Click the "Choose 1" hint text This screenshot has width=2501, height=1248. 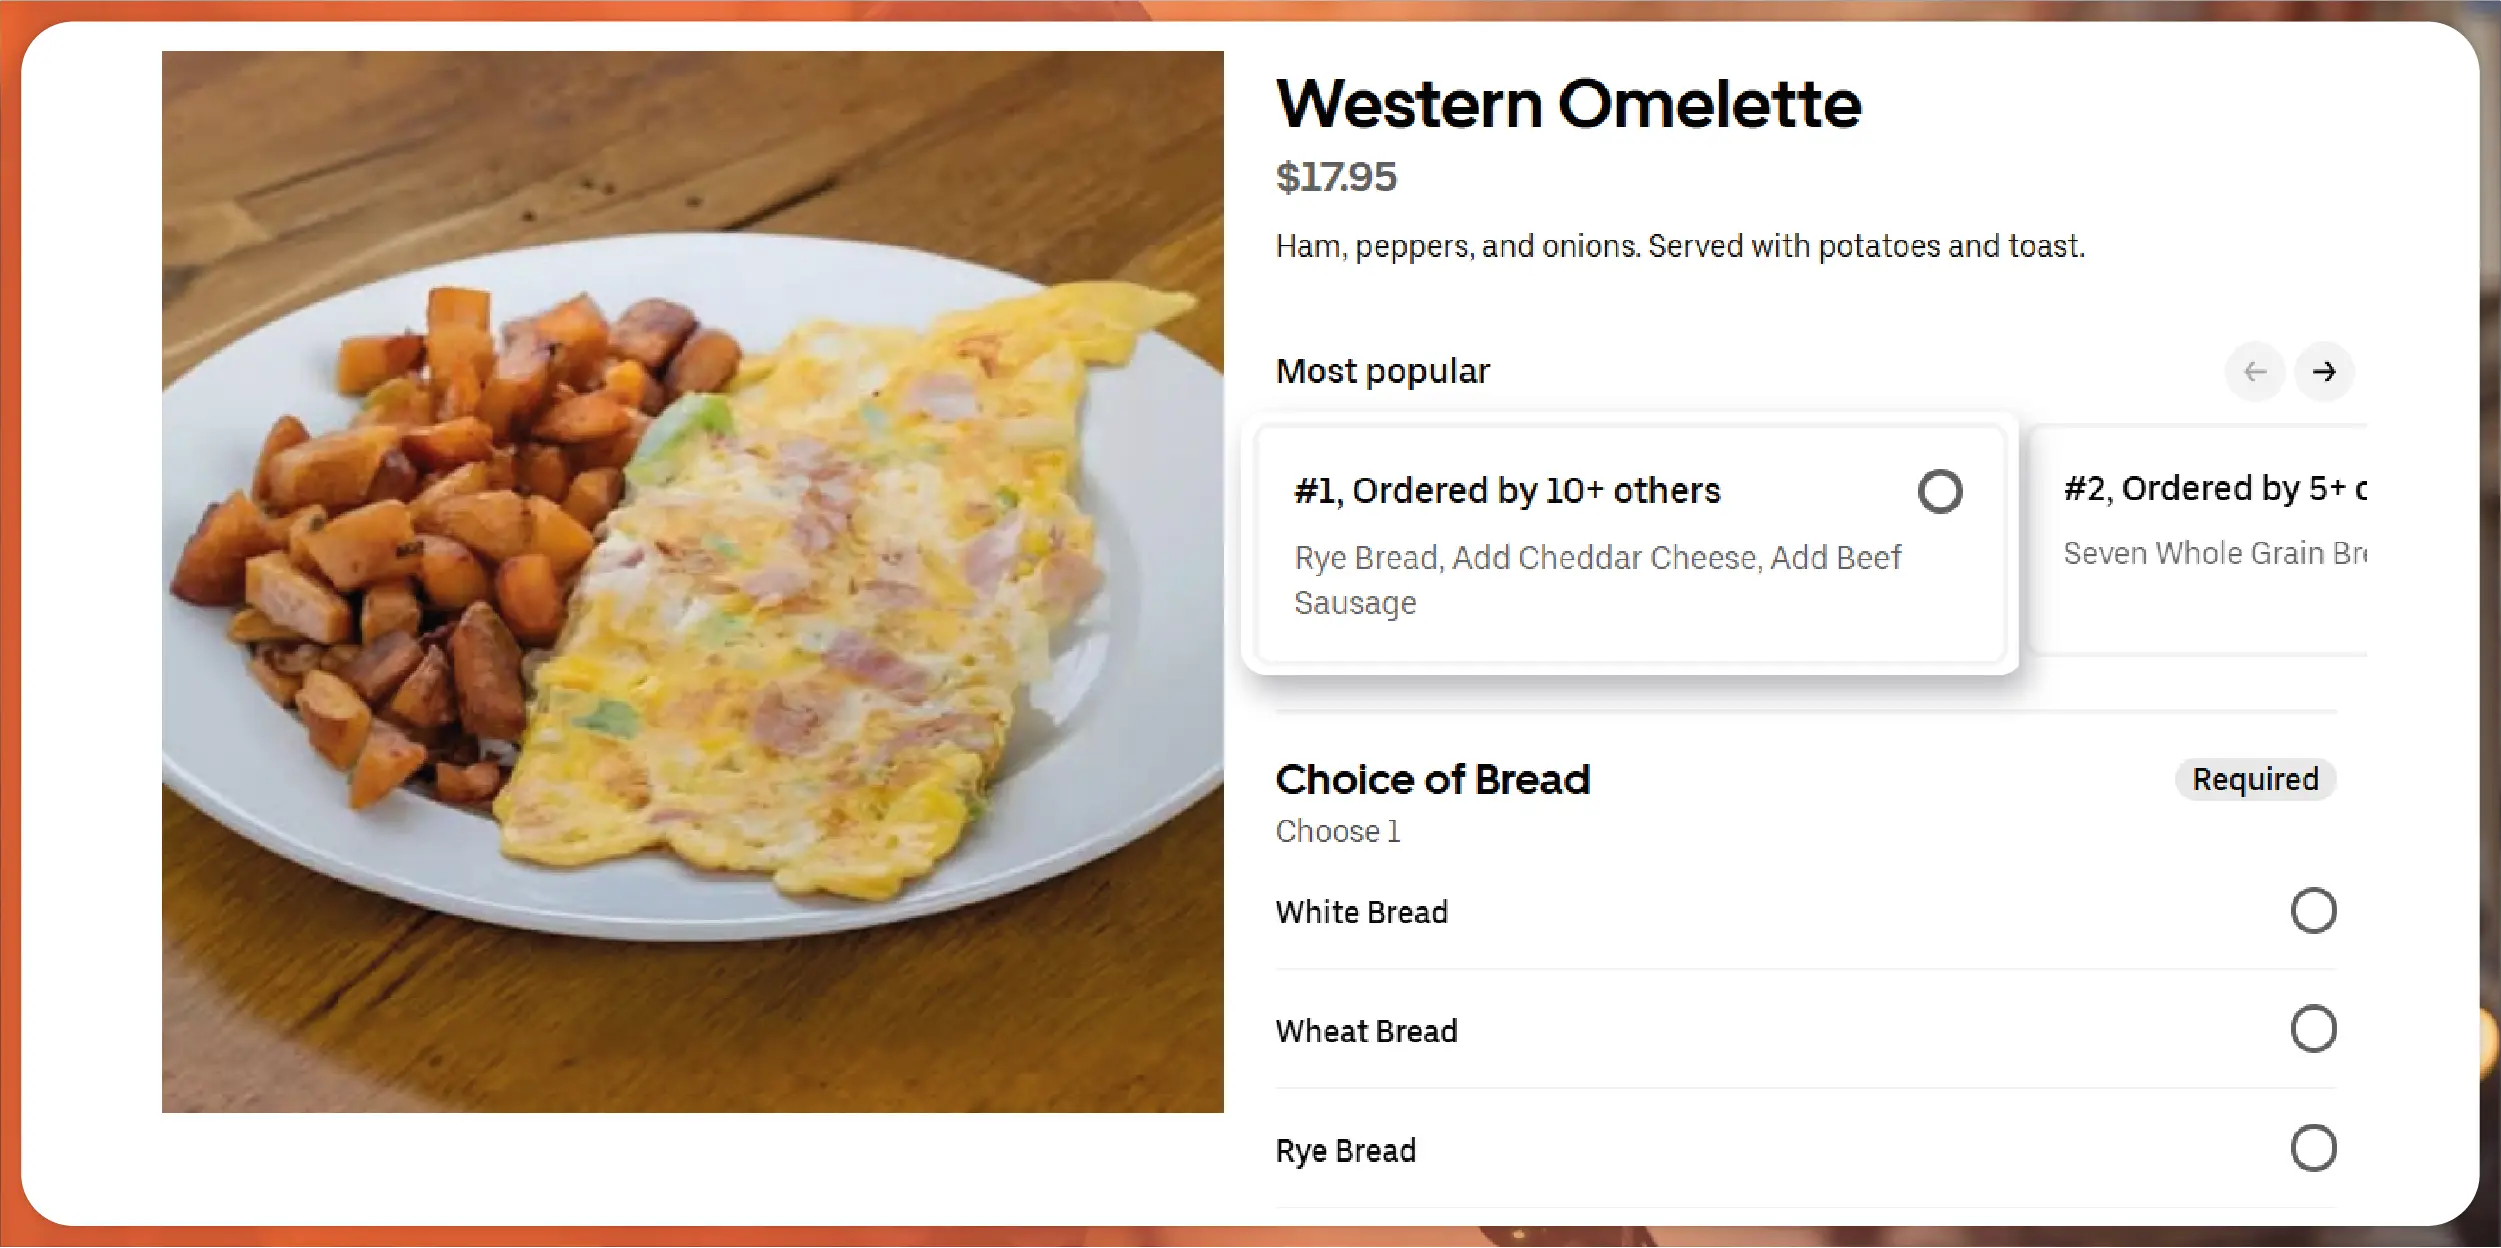[x=1337, y=831]
